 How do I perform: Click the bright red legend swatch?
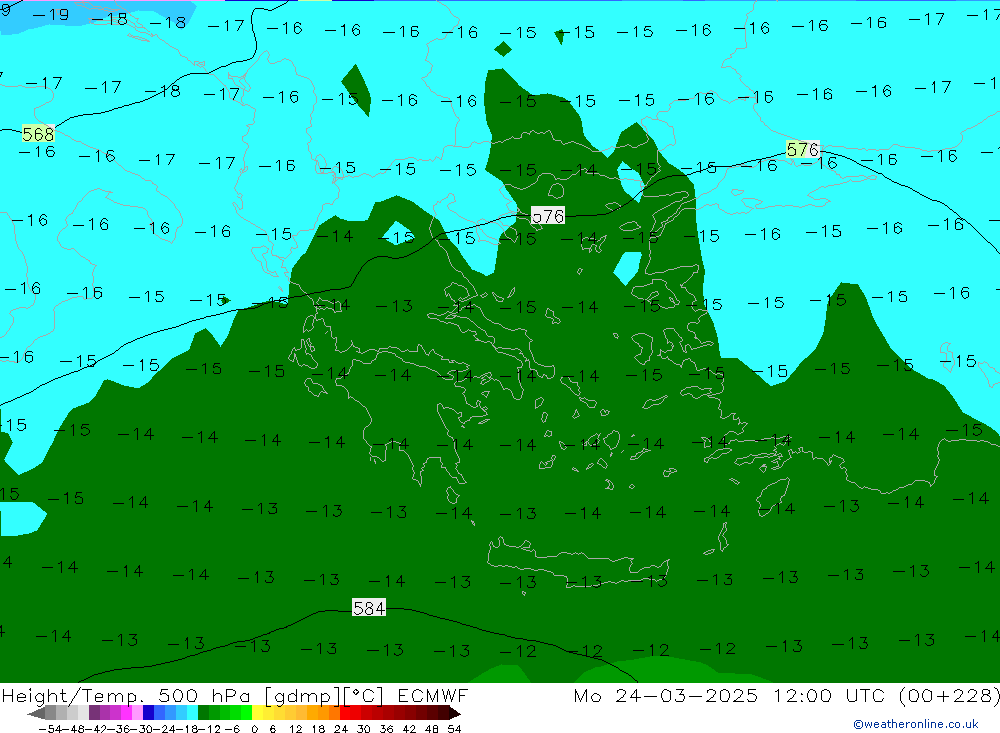[x=345, y=713]
